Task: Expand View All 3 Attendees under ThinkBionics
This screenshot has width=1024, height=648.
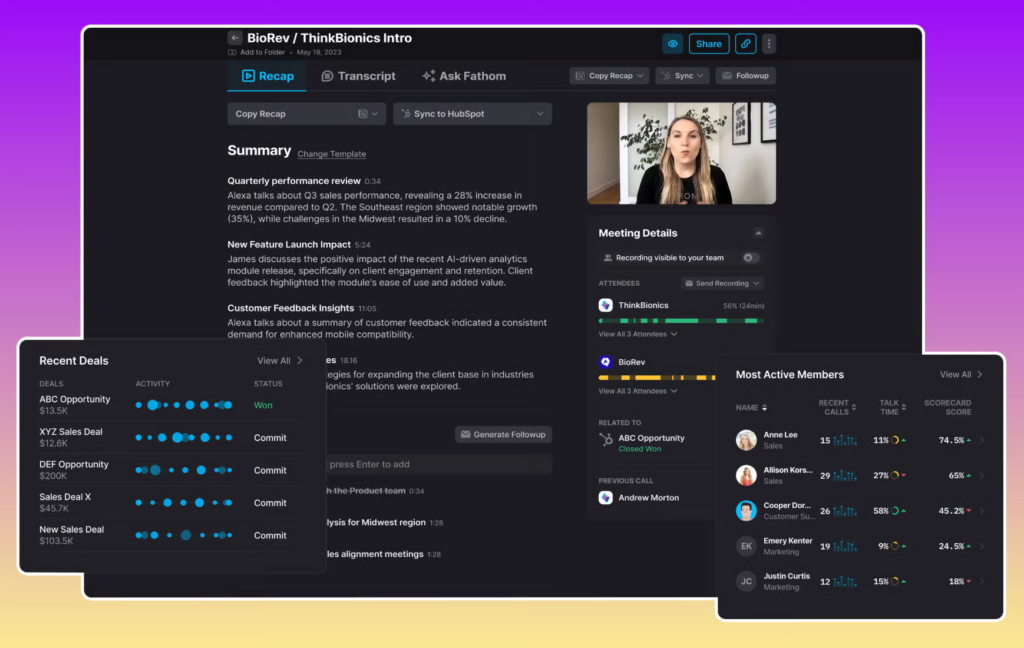Action: [x=638, y=334]
